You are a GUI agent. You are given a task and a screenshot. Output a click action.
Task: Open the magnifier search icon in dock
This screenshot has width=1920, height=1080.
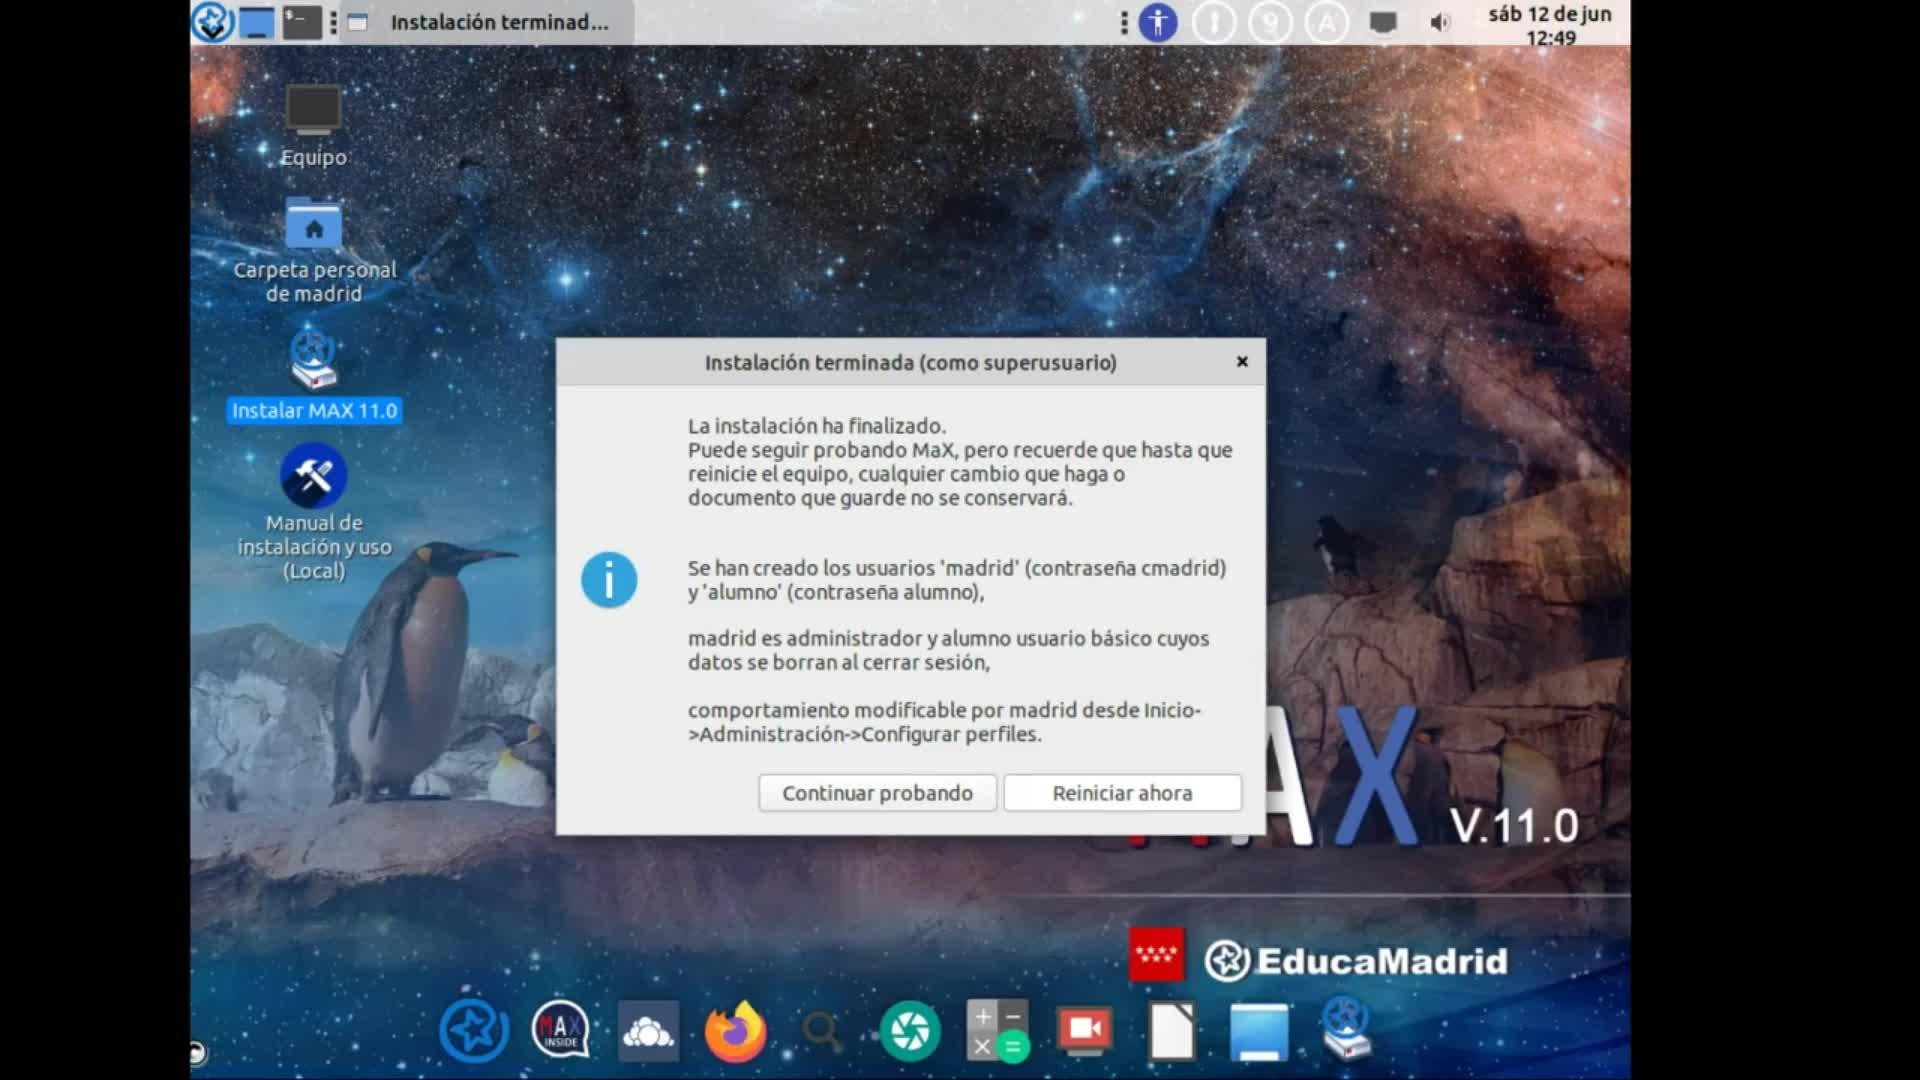tap(822, 1031)
